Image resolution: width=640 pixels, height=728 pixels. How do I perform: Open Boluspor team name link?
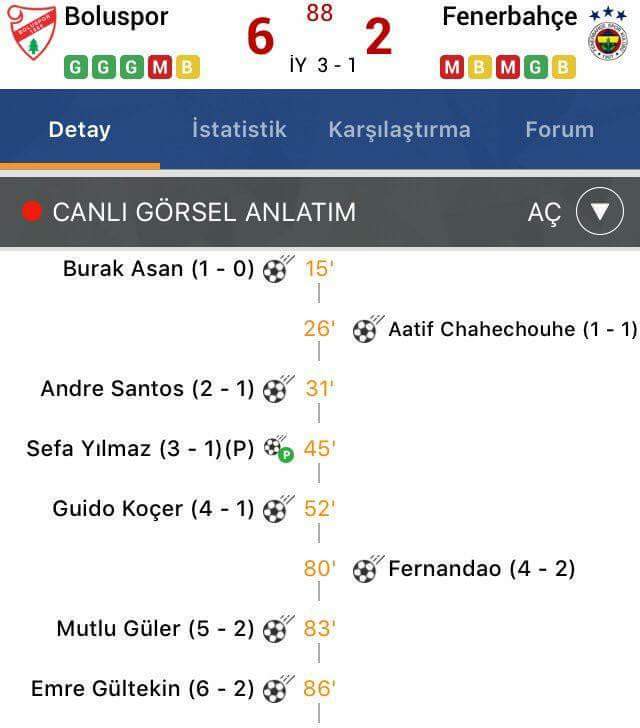tap(116, 17)
